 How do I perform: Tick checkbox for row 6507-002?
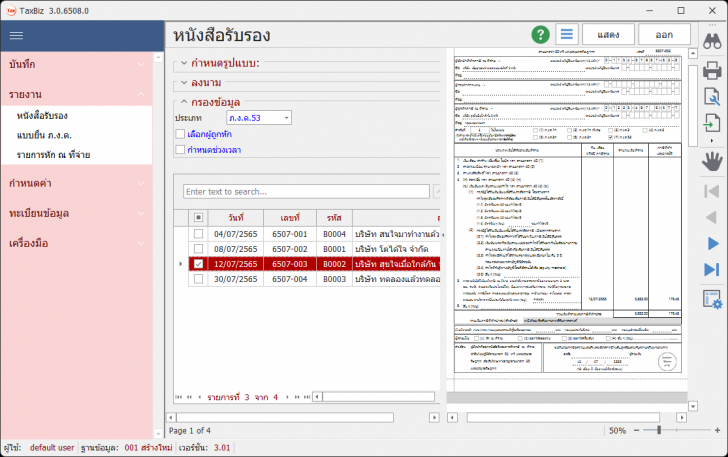[x=198, y=248]
